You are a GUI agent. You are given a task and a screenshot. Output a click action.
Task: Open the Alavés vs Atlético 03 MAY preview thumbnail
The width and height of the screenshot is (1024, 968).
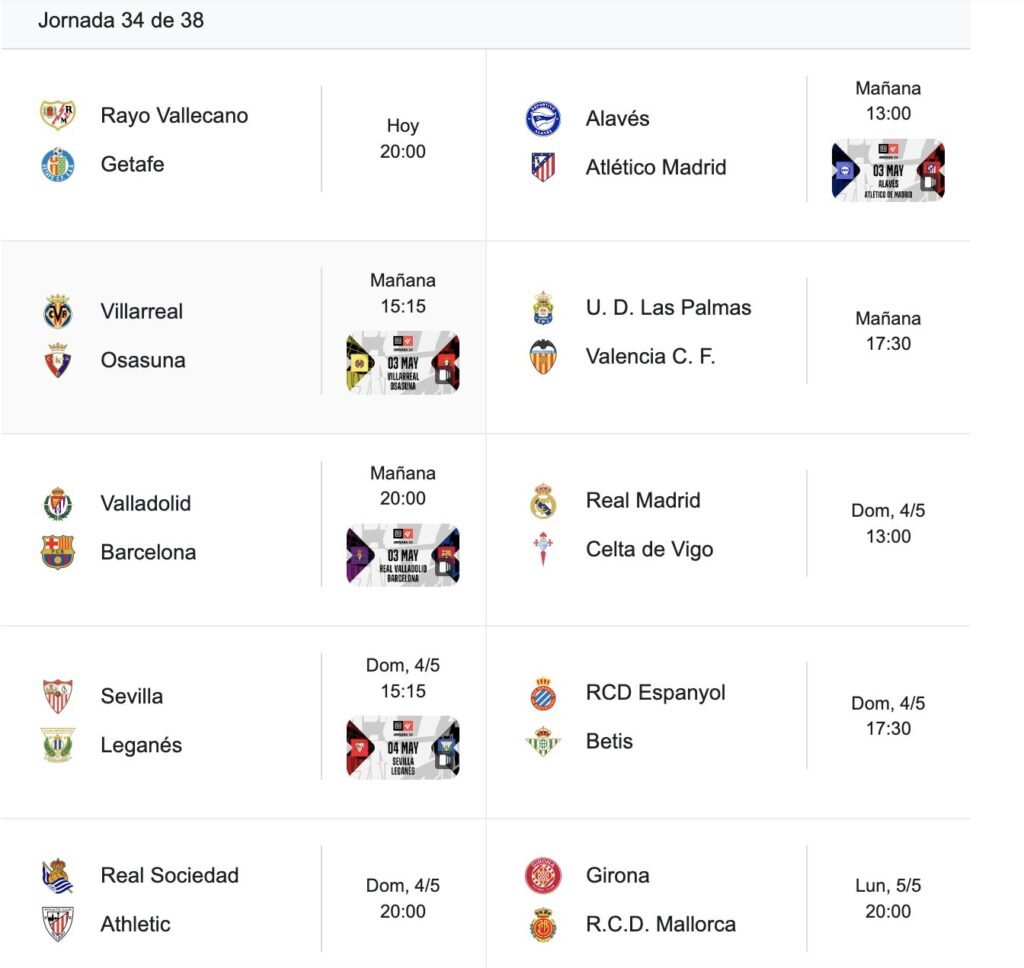pyautogui.click(x=888, y=170)
